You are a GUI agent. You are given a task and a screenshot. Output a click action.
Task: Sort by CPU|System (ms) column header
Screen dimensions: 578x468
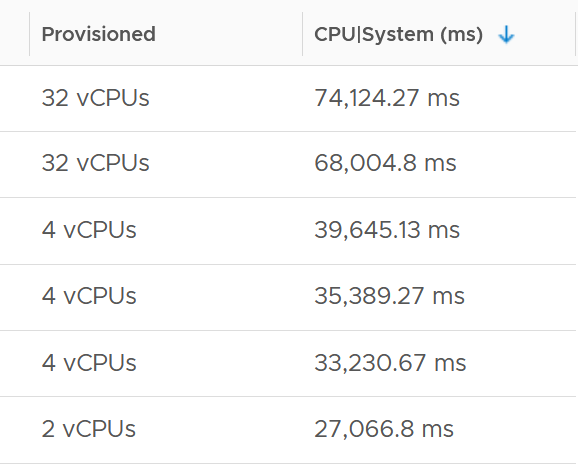[398, 34]
